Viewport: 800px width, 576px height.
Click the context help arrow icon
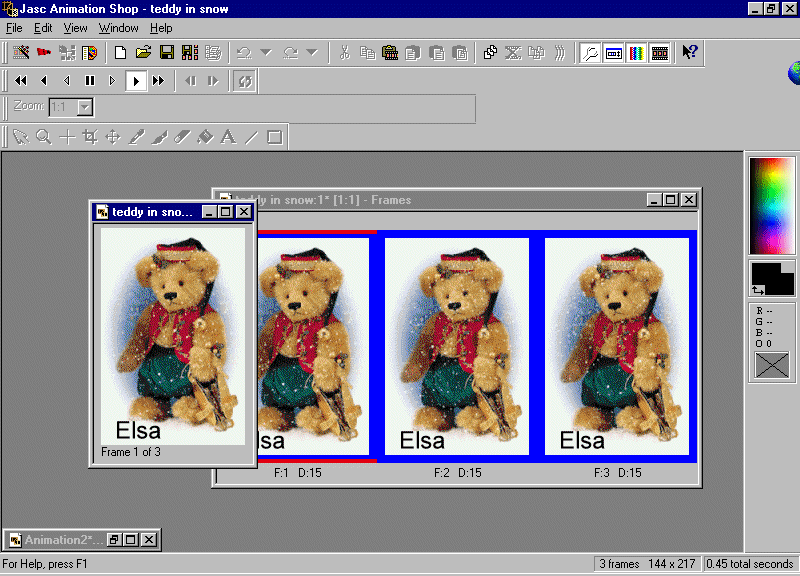(x=690, y=52)
